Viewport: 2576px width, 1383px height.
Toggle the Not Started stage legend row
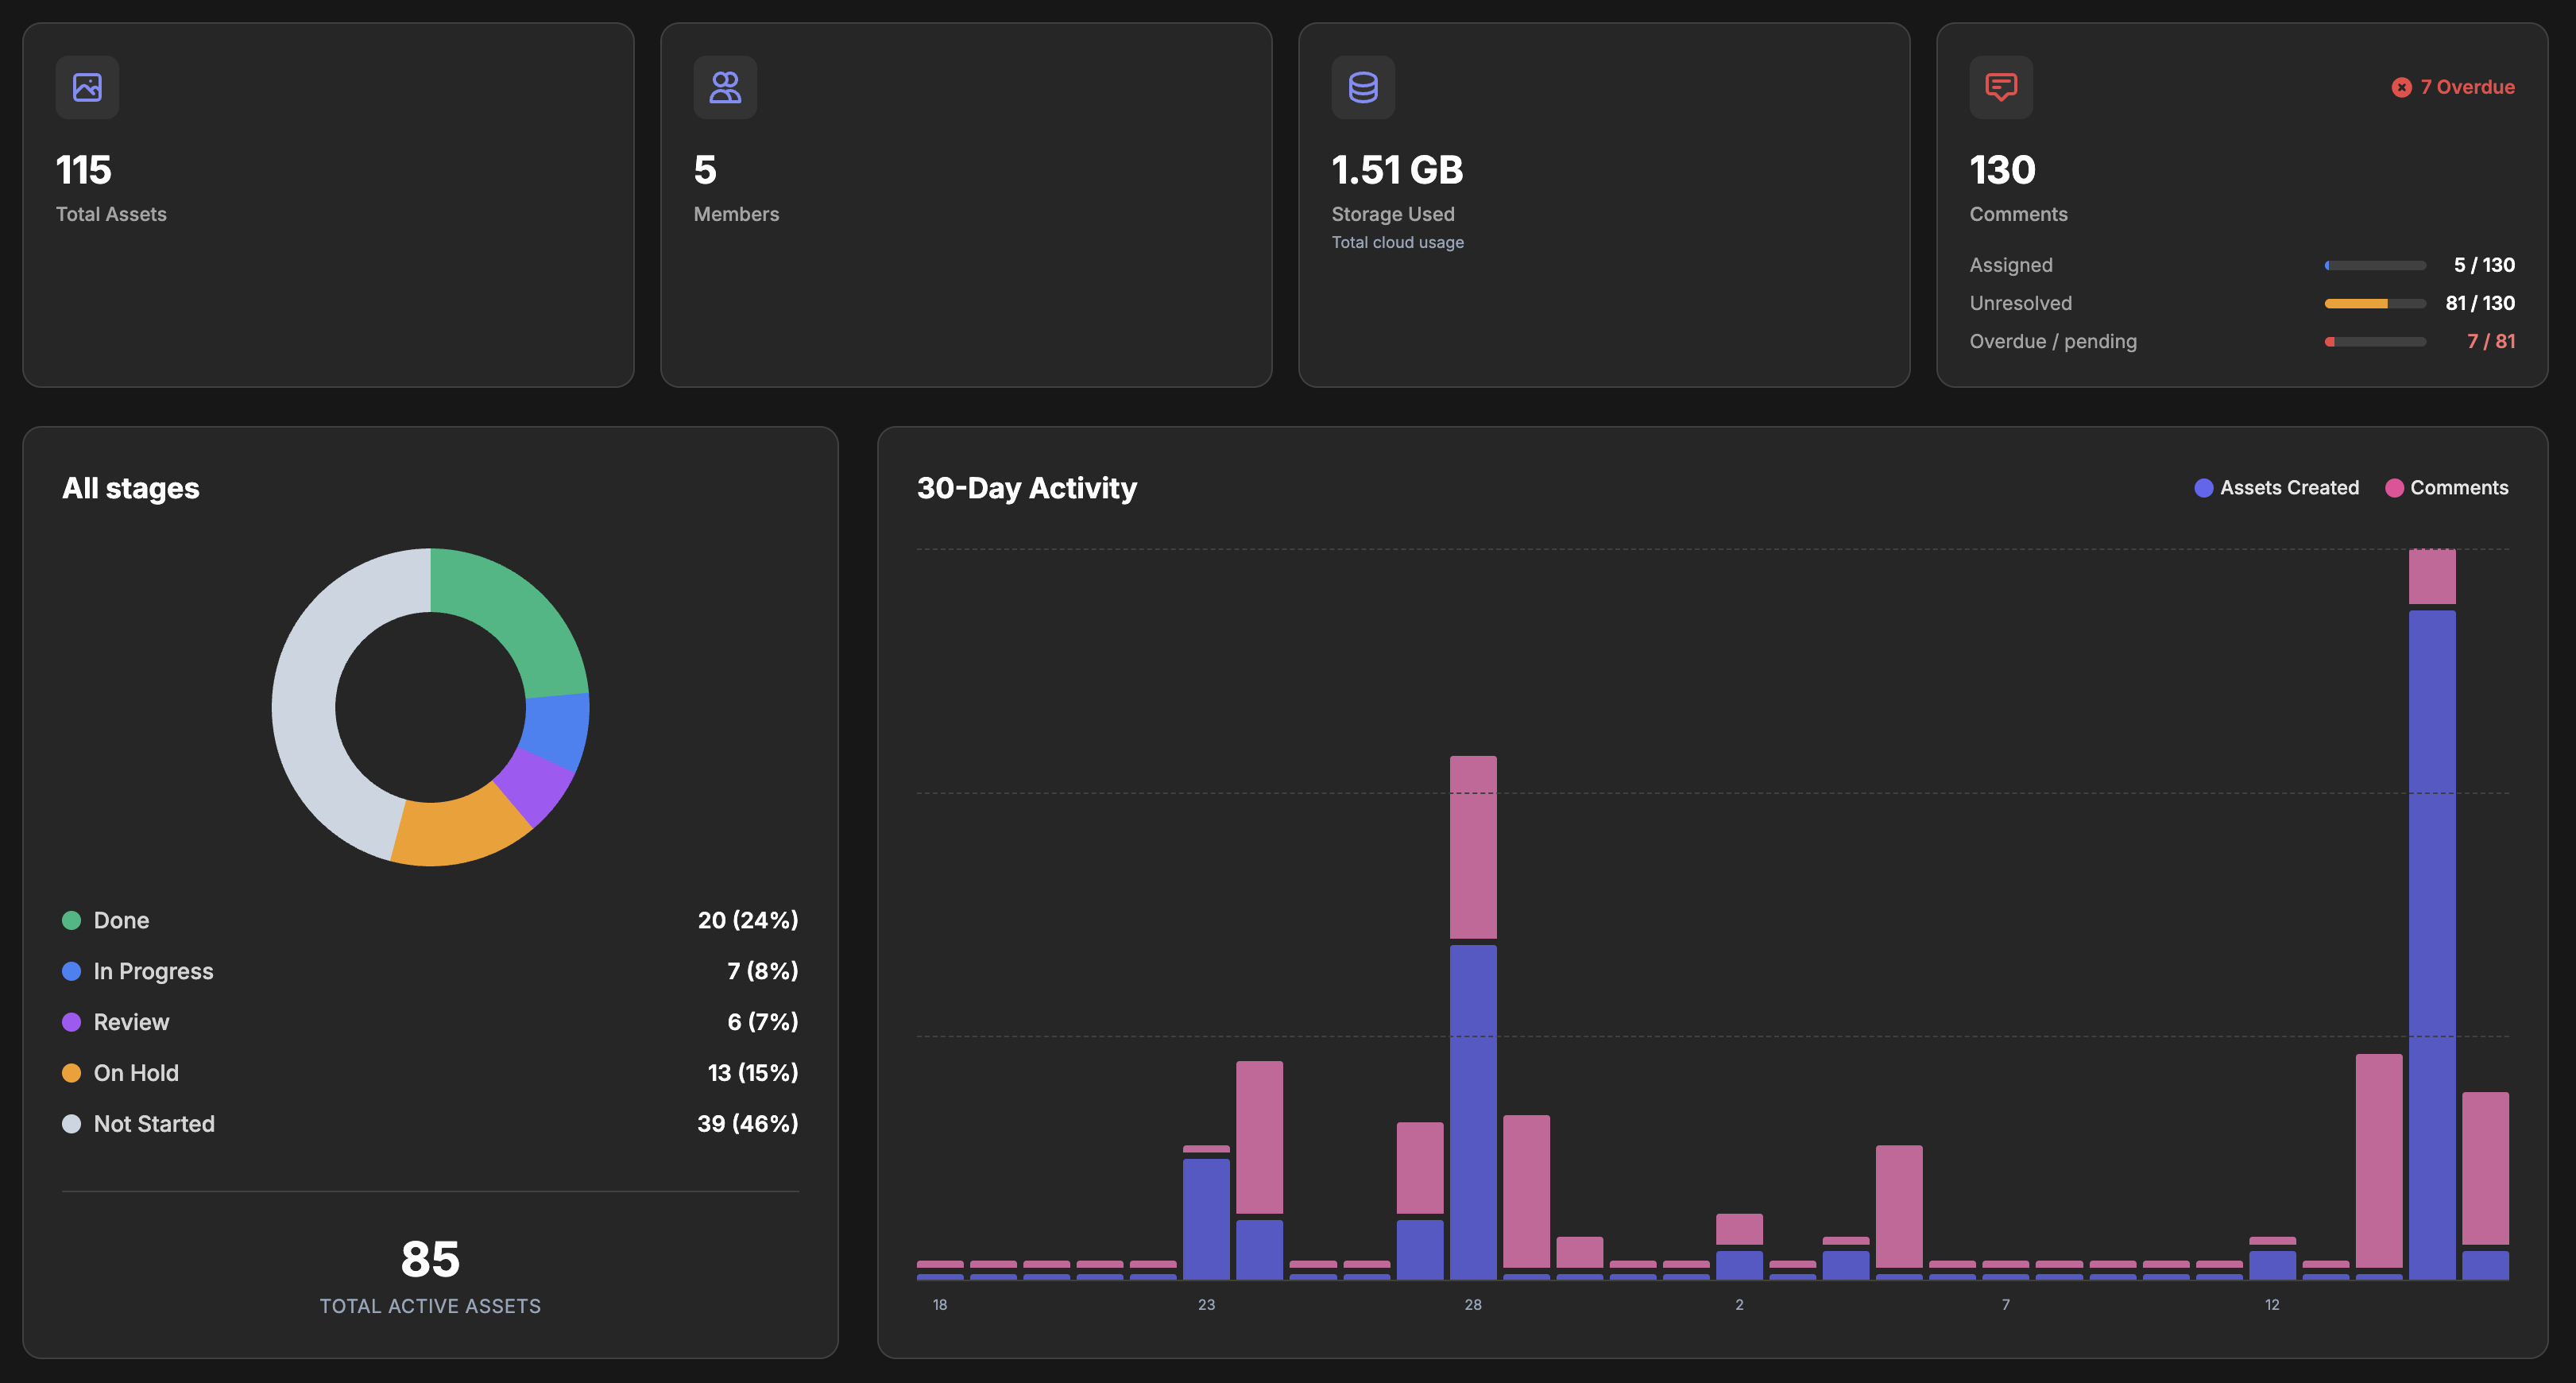[x=154, y=1124]
